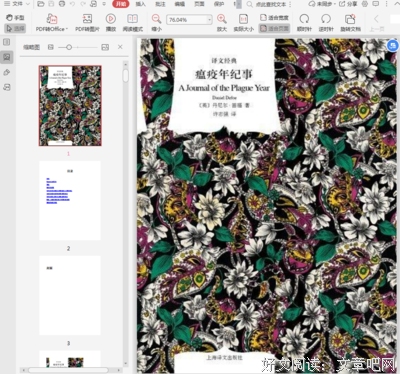Enable 适合宽度 fit width
Image resolution: width=400 pixels, height=374 pixels.
click(274, 17)
